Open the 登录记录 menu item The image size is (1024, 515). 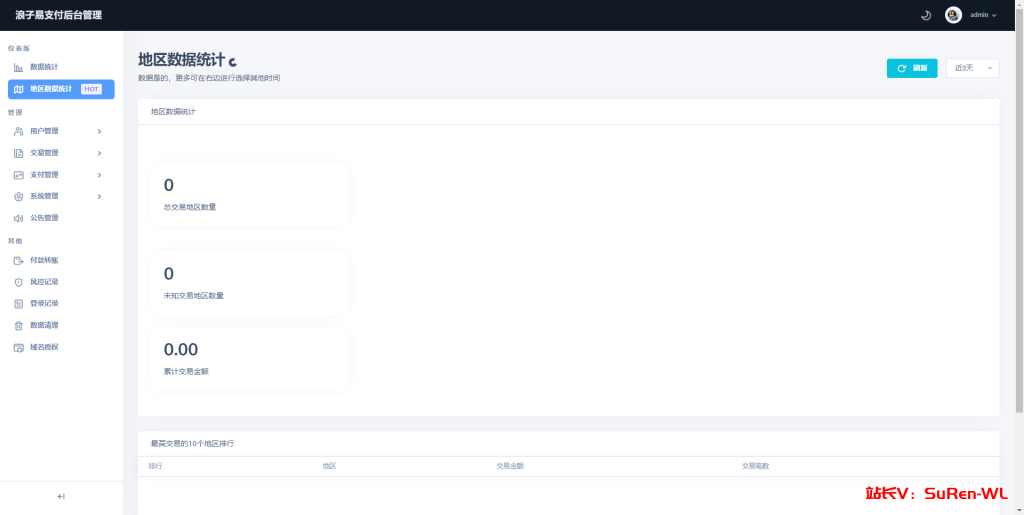pos(61,304)
